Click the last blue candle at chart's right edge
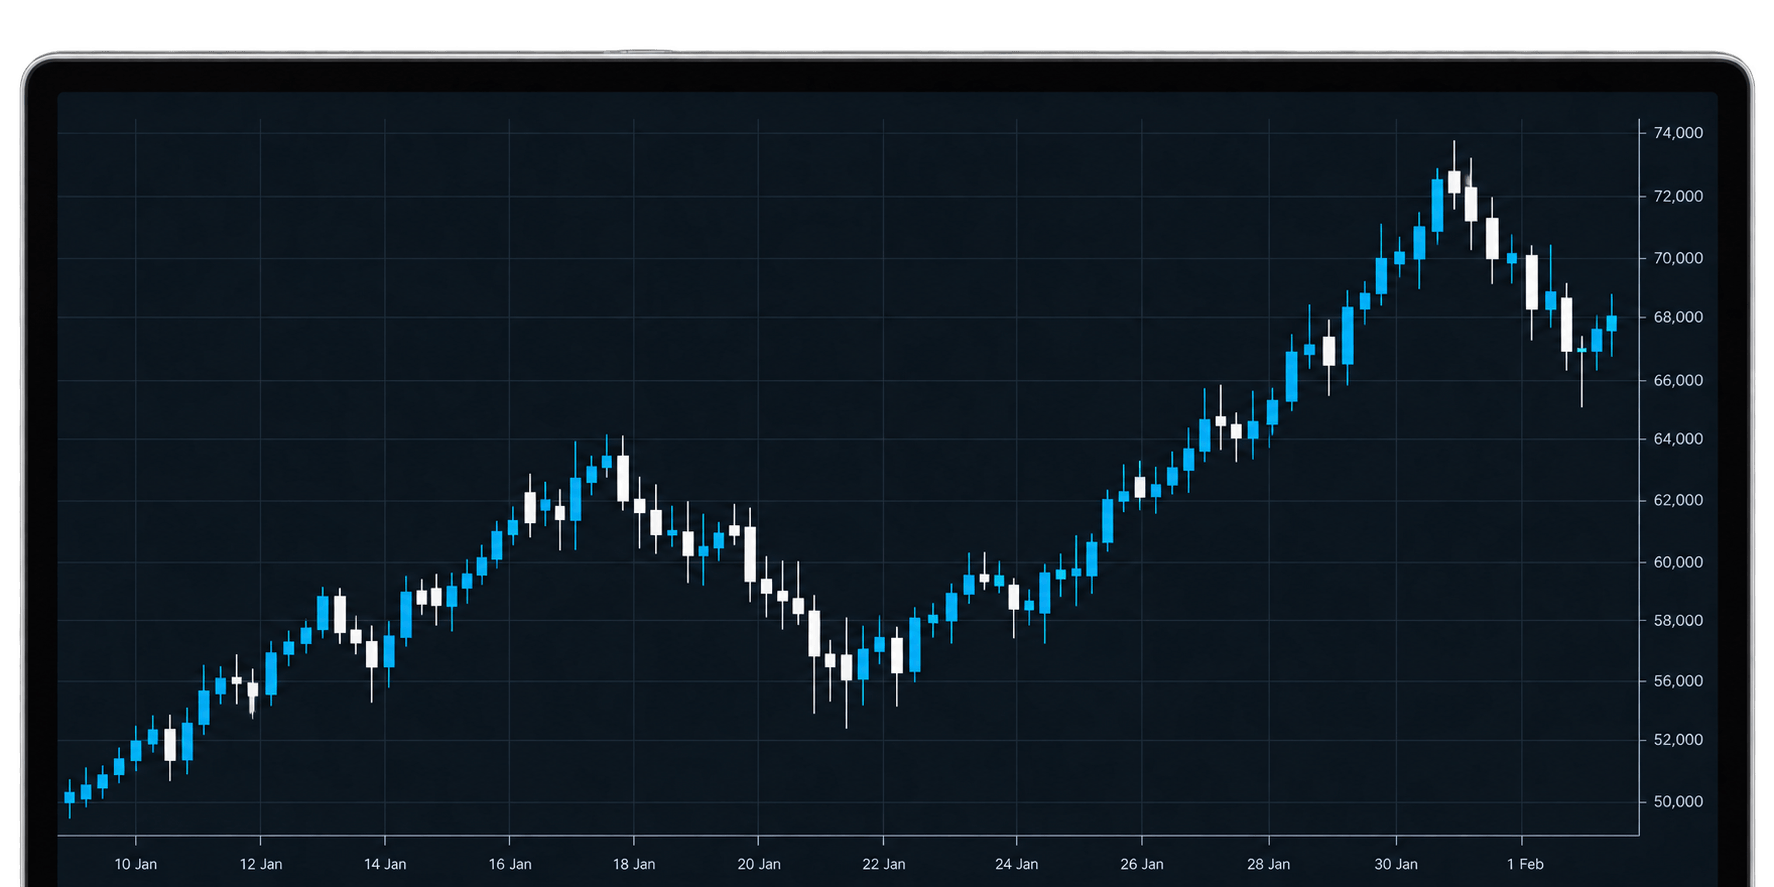This screenshot has height=887, width=1774. pos(1612,323)
